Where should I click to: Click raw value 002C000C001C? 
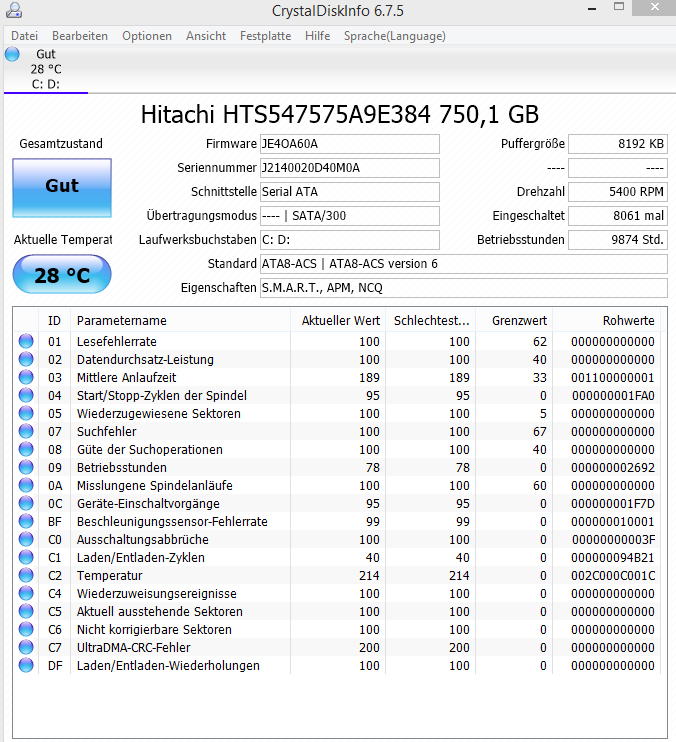click(x=613, y=575)
